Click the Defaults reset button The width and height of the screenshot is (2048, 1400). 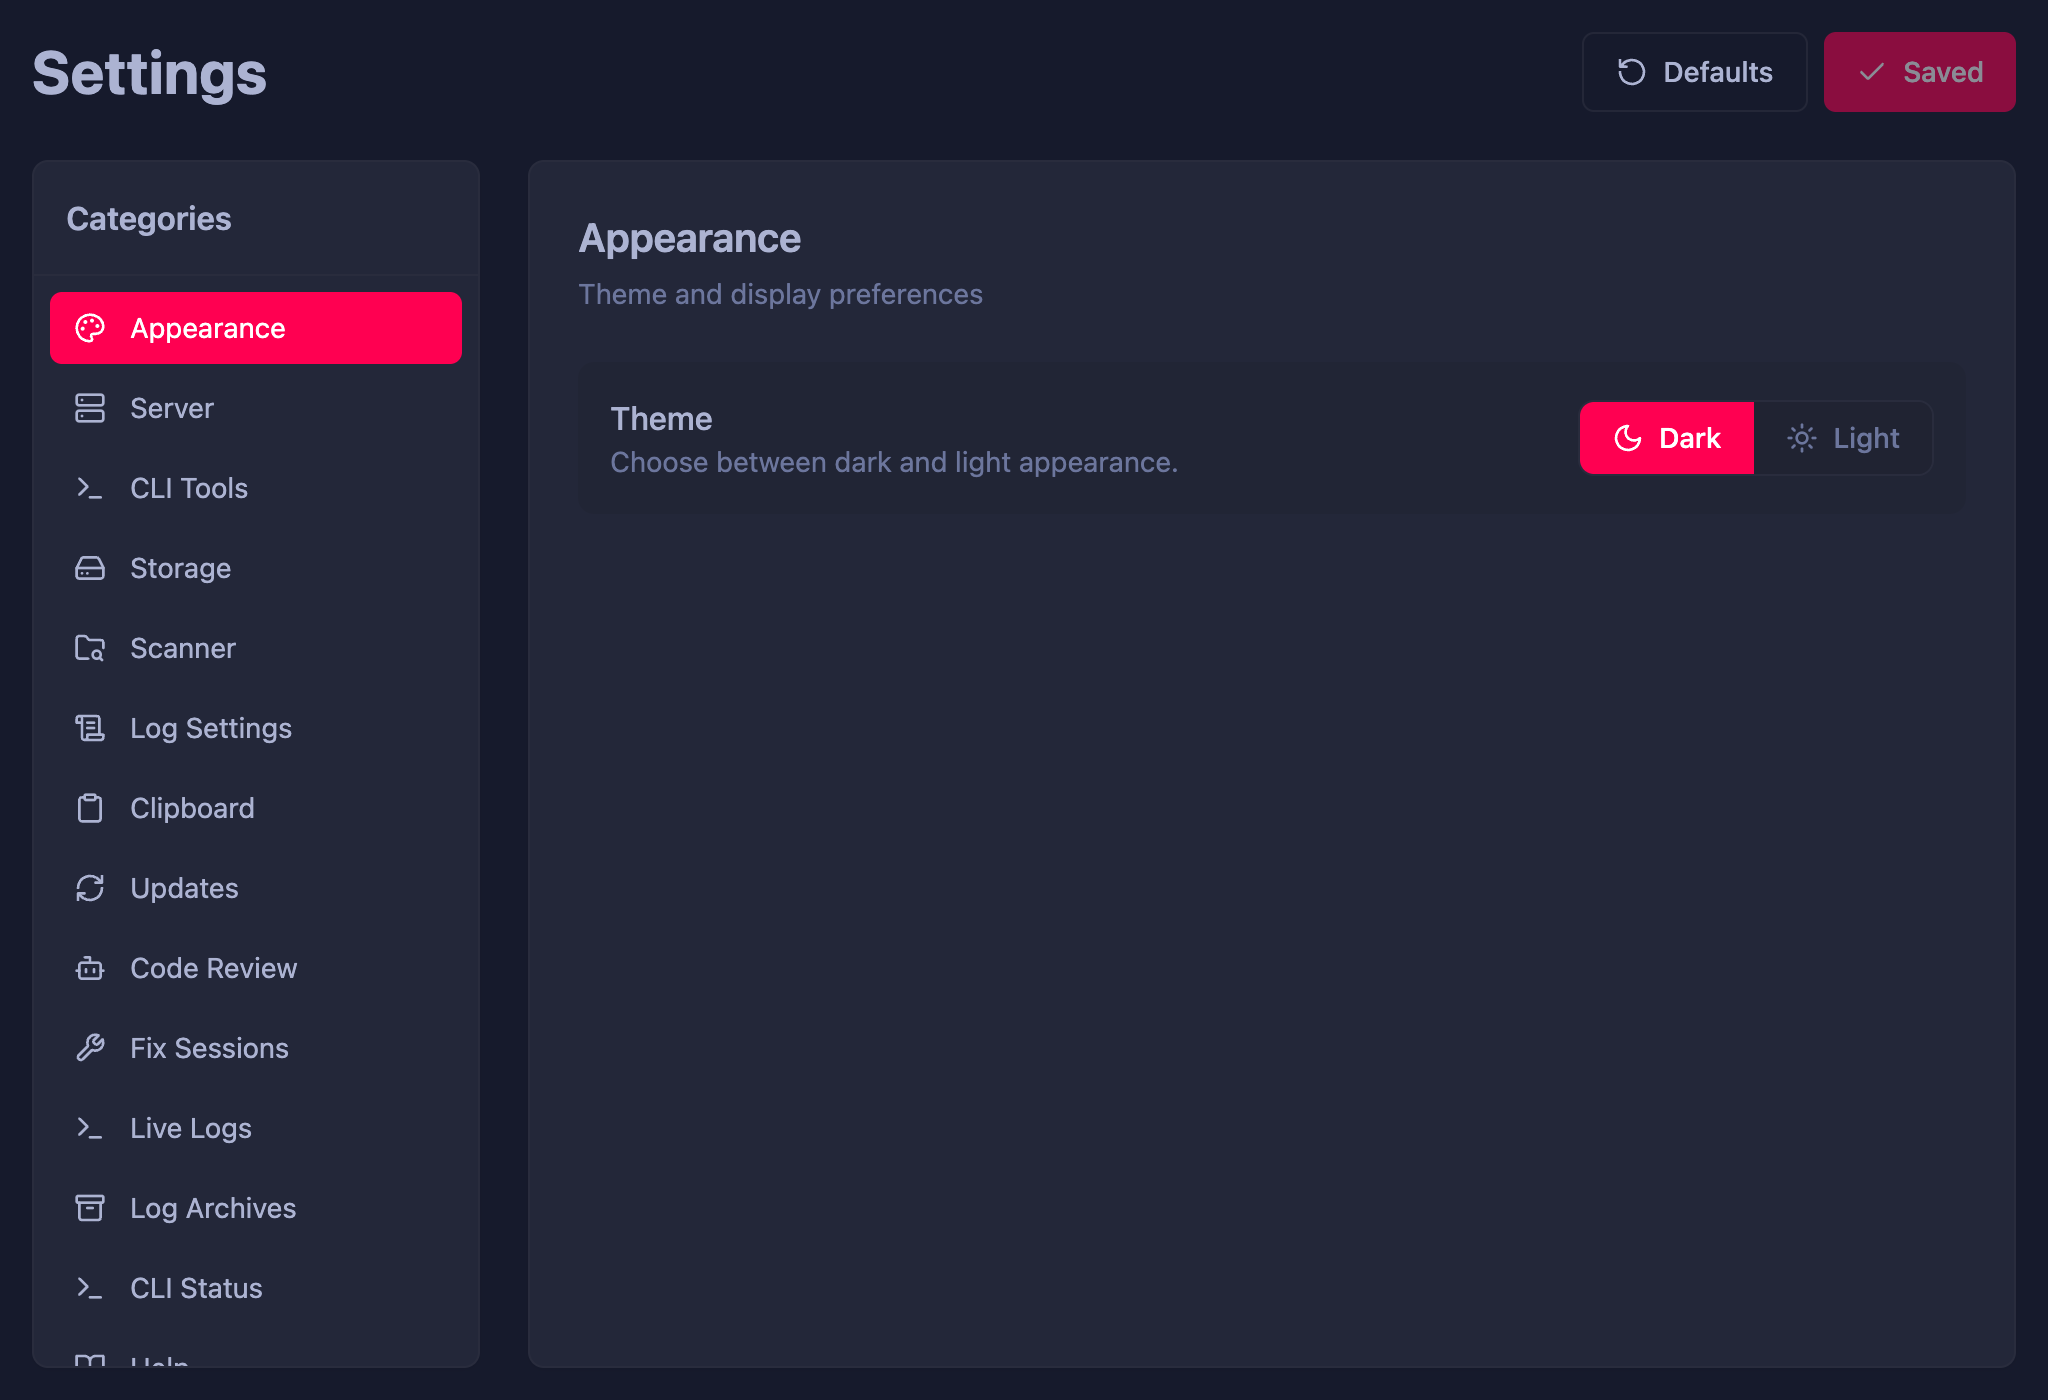[1694, 71]
